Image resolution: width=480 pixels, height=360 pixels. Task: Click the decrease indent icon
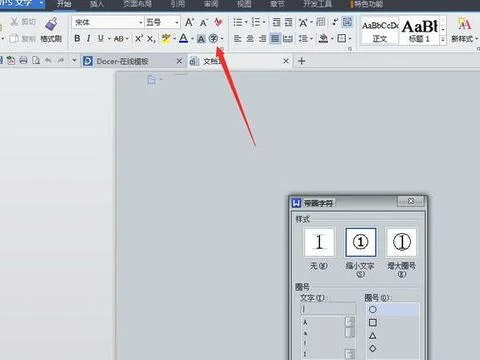pos(276,22)
